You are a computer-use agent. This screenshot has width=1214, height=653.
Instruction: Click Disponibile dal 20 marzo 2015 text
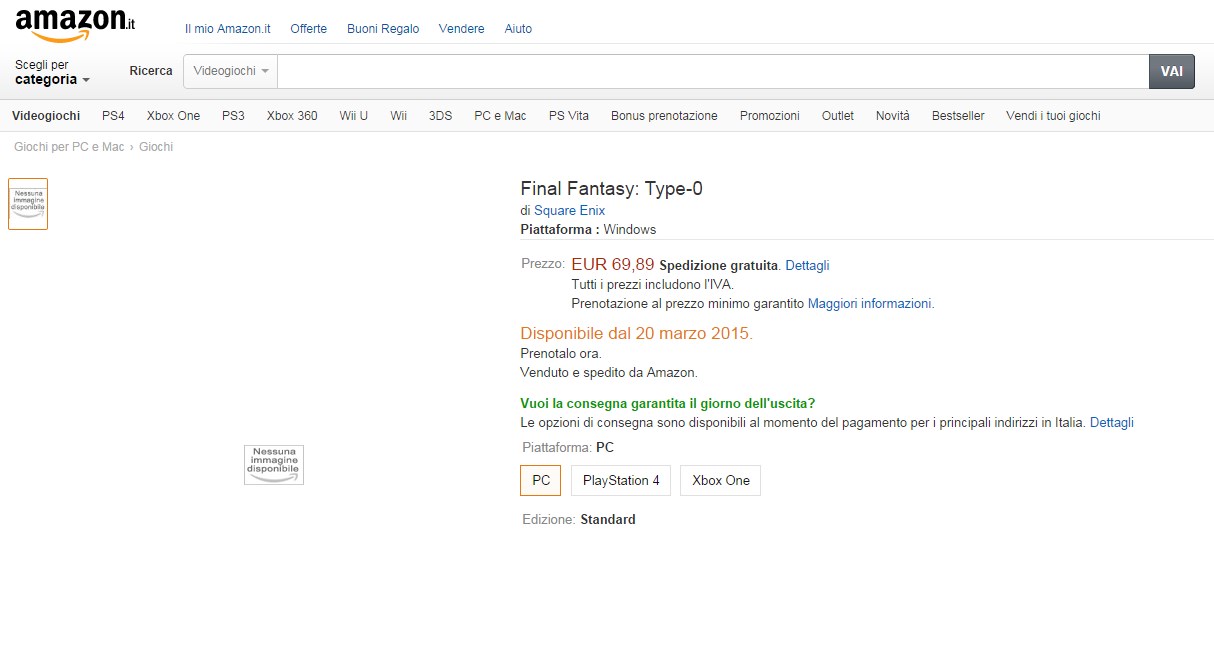click(x=636, y=333)
